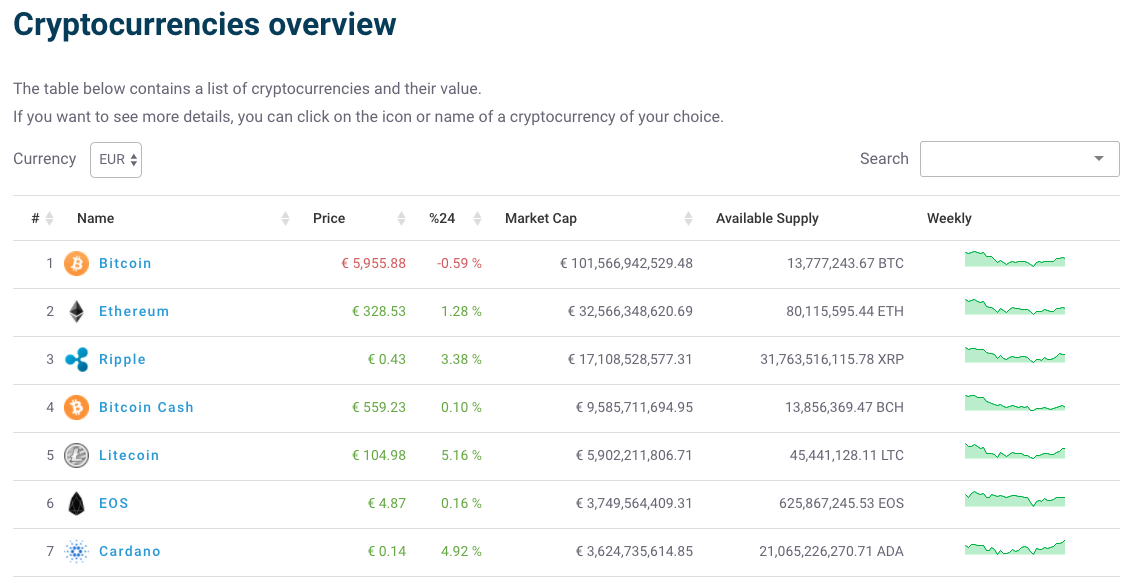Click the Name column header
This screenshot has width=1136, height=586.
96,218
